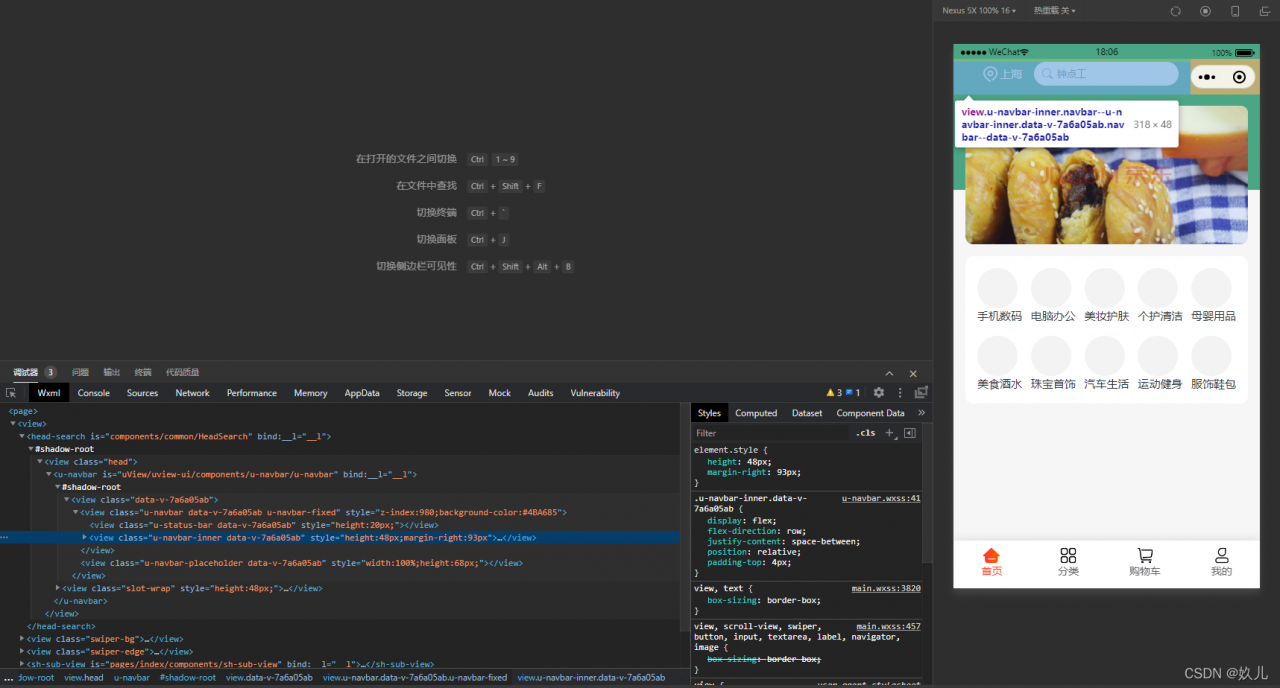Screen dimensions: 1280x688
Task: Toggle the .cls element classes panel
Action: pyautogui.click(x=865, y=433)
